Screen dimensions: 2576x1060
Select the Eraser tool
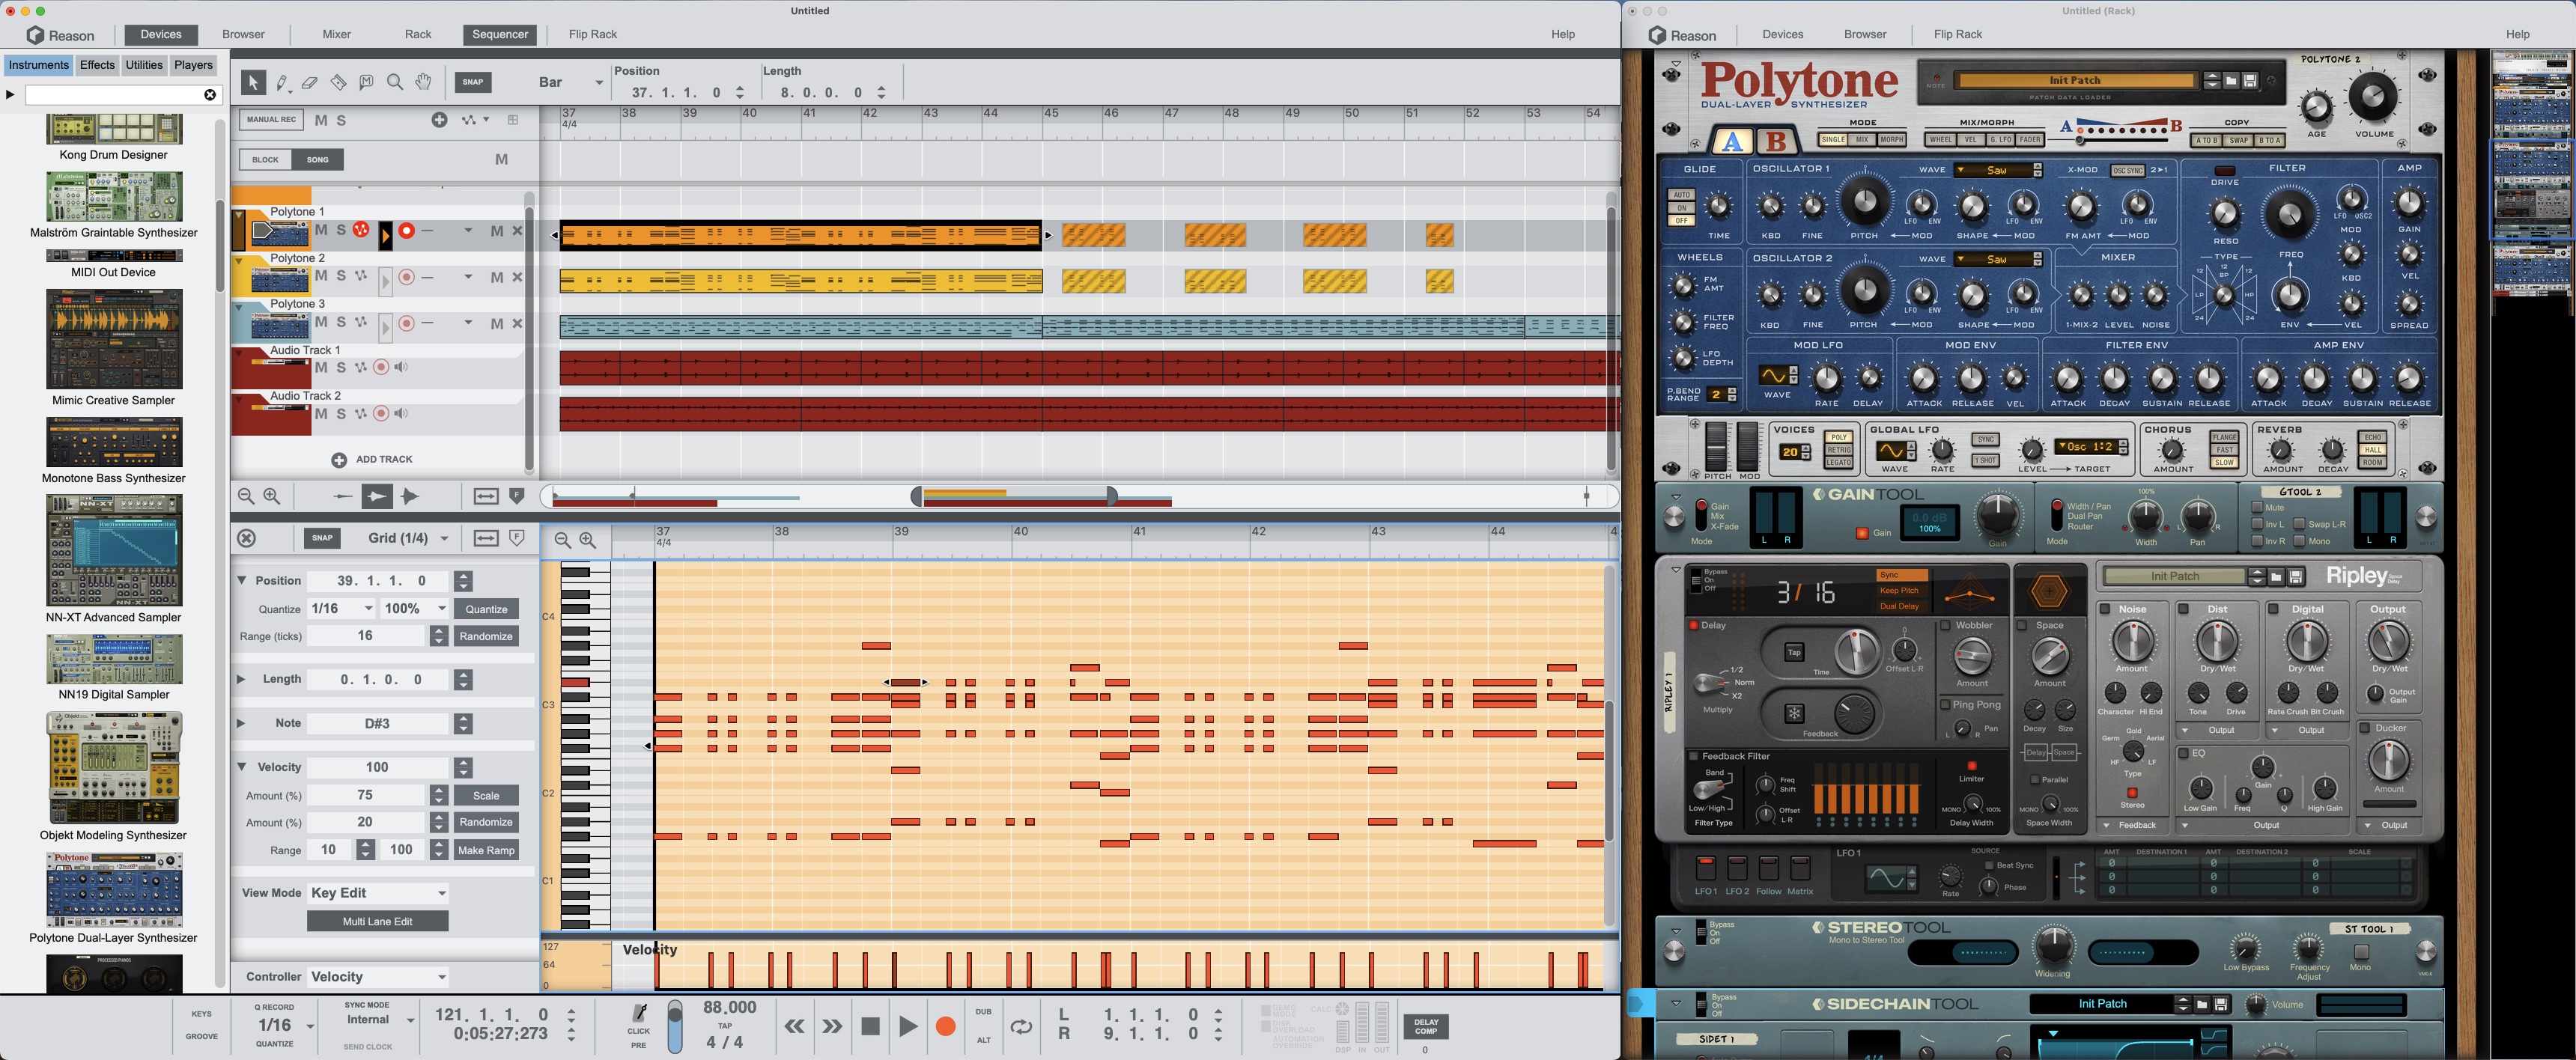point(310,83)
